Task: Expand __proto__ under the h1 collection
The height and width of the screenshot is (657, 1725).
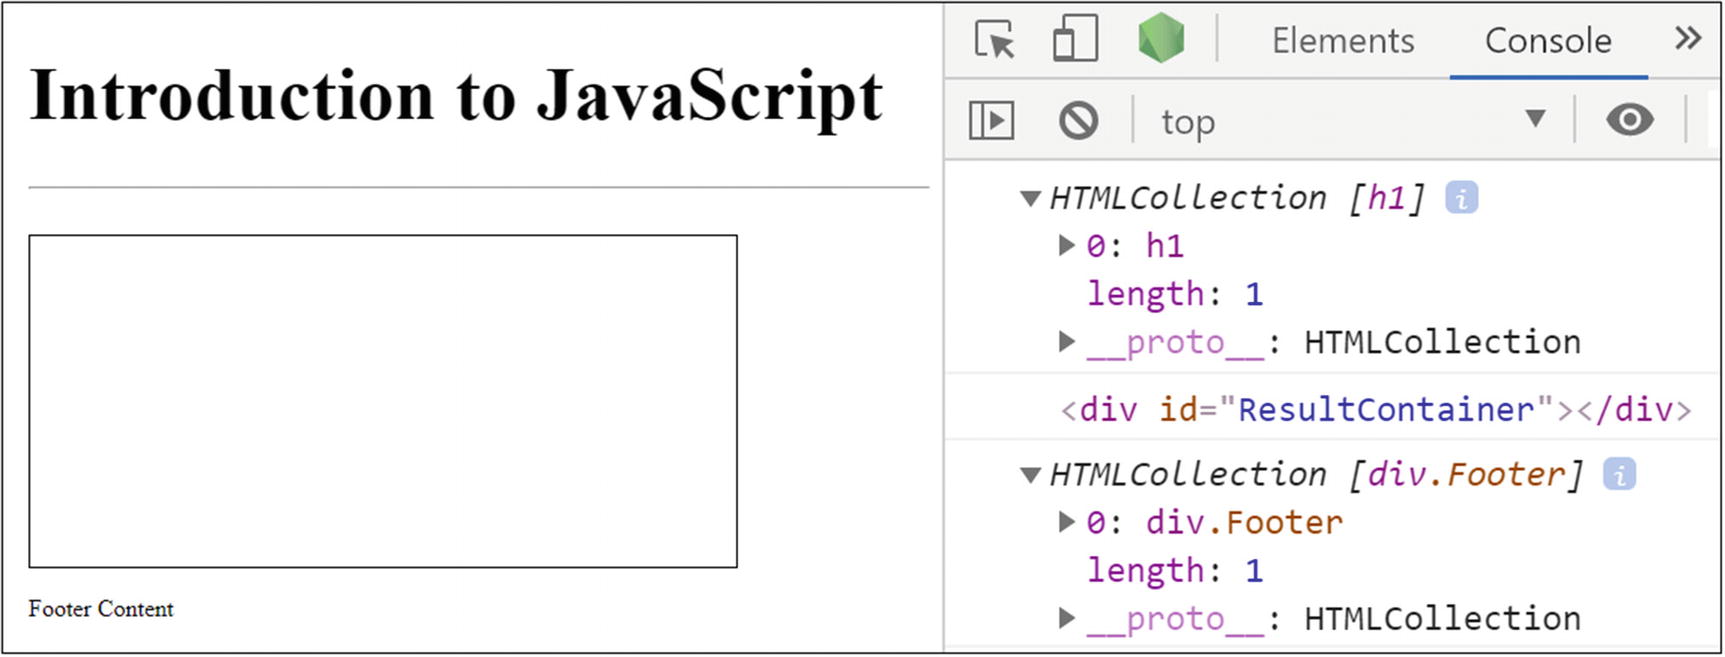Action: click(1067, 342)
